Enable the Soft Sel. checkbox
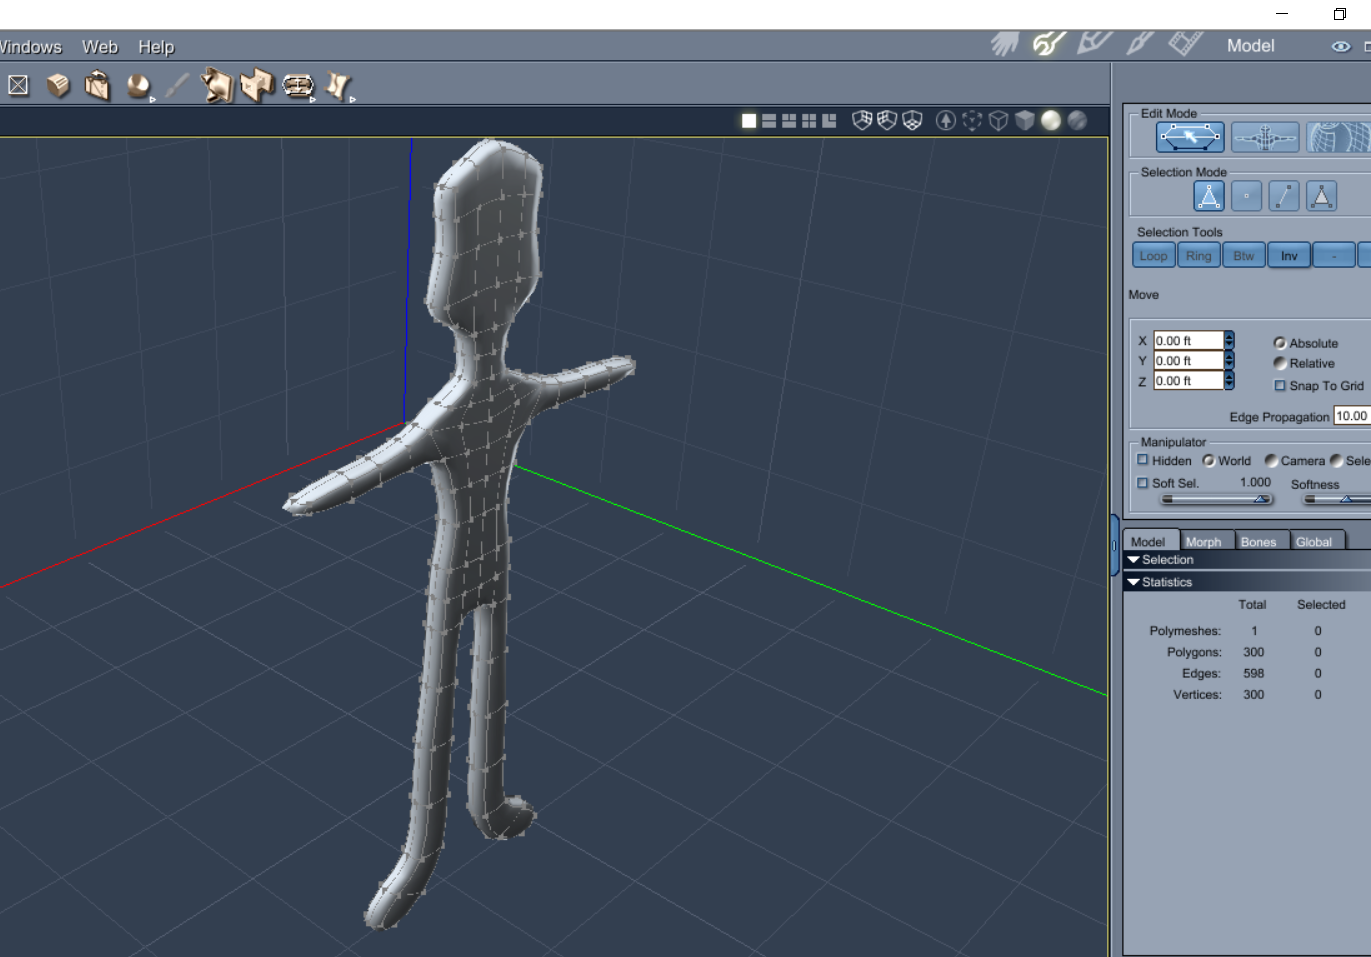This screenshot has width=1371, height=957. [1143, 483]
